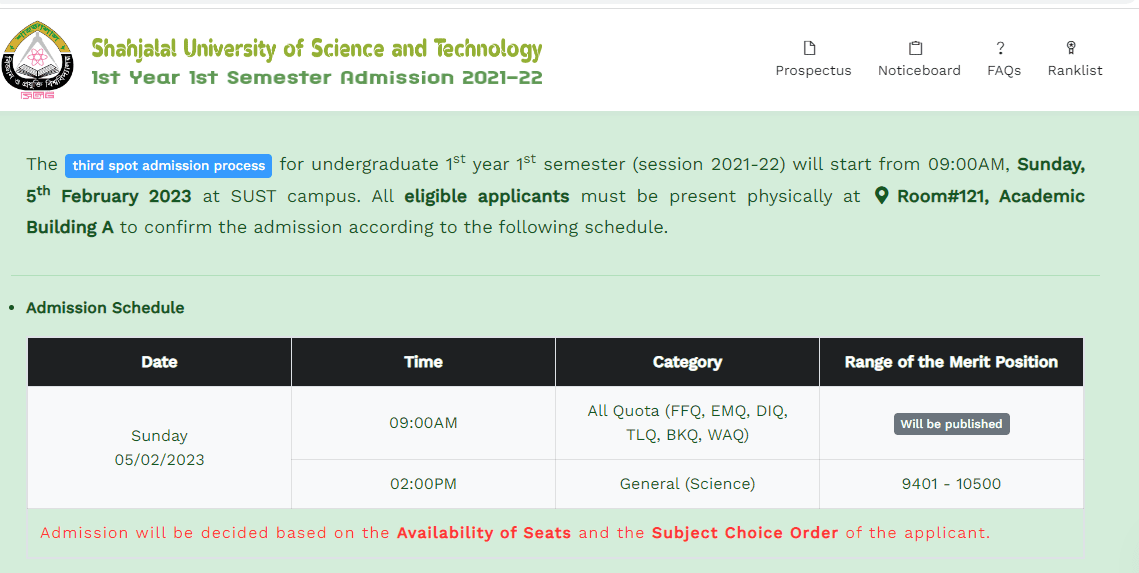Viewport: 1139px width, 573px height.
Task: Click the Will be published badge
Action: tap(952, 424)
